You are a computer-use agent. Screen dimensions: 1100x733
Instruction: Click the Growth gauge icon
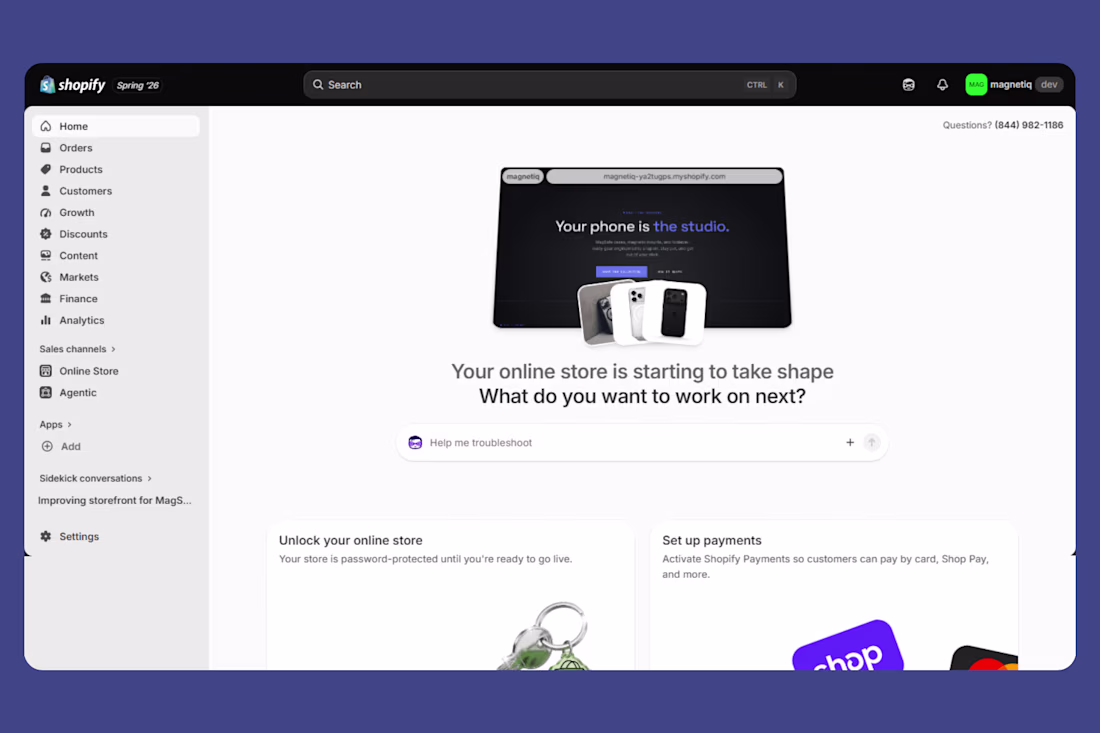pos(46,213)
